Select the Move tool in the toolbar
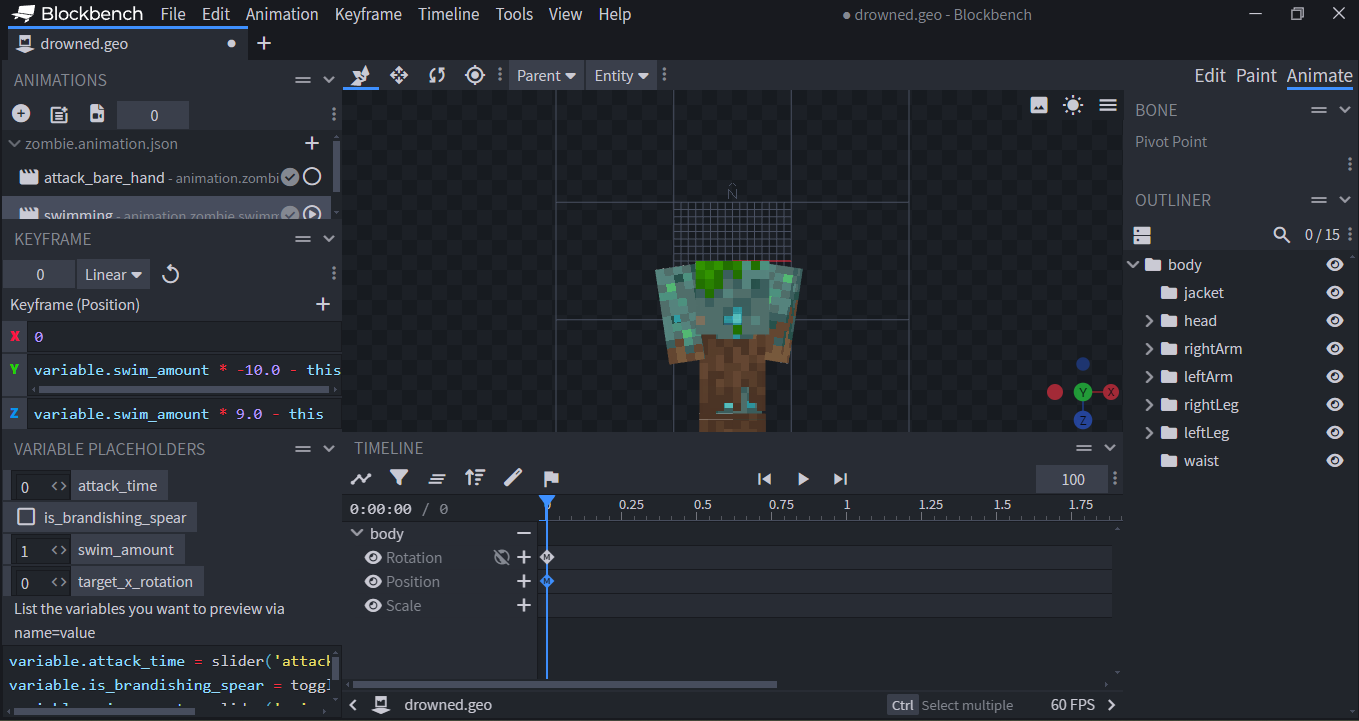 coord(399,75)
